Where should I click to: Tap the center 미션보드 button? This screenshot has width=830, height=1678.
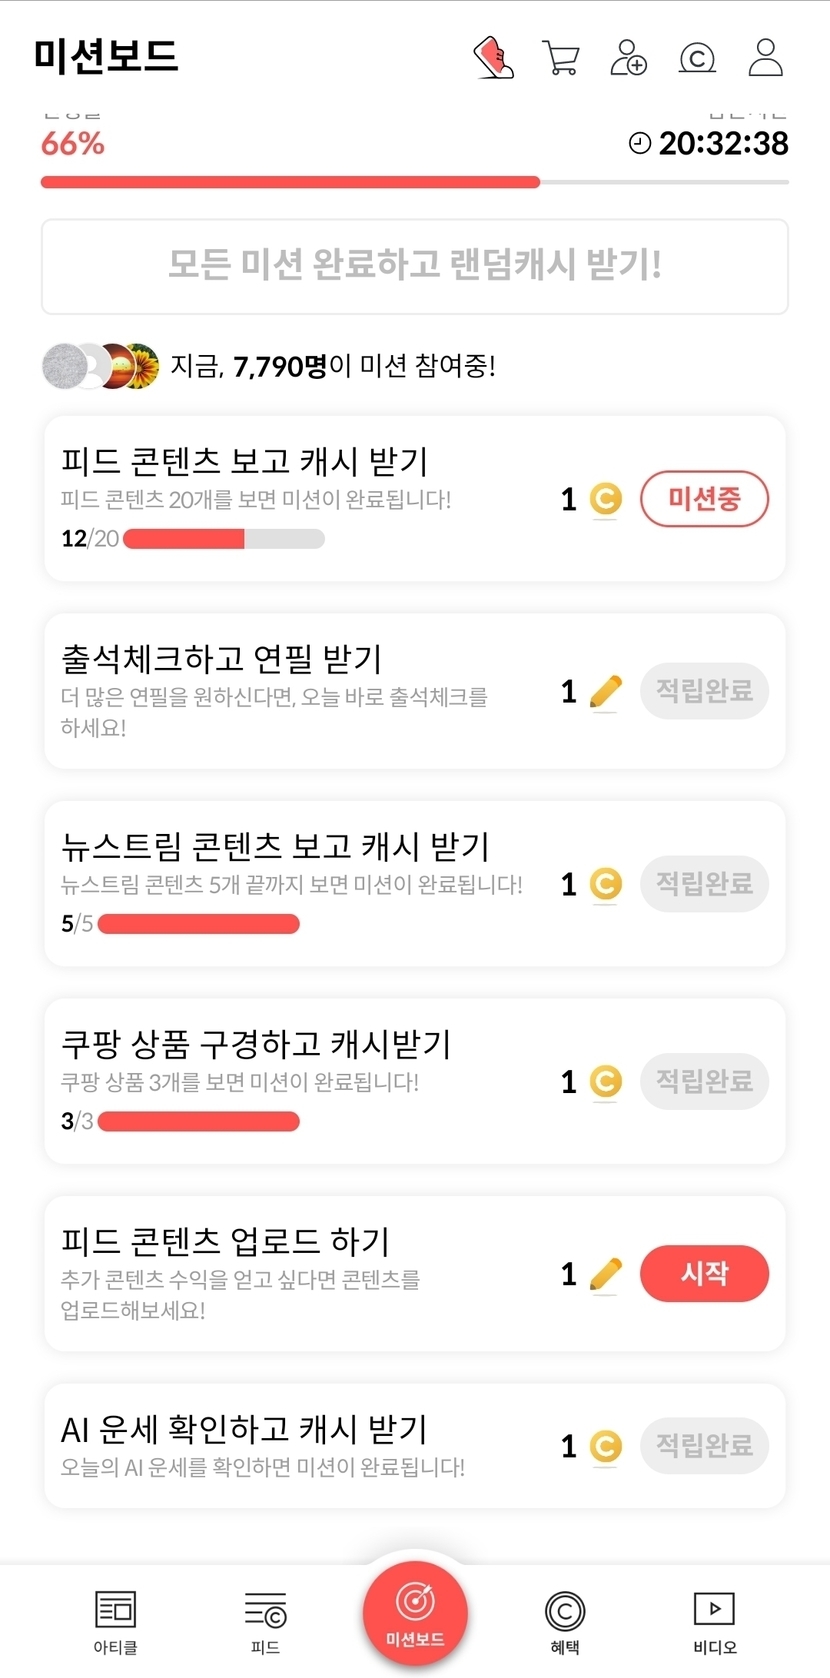415,1613
